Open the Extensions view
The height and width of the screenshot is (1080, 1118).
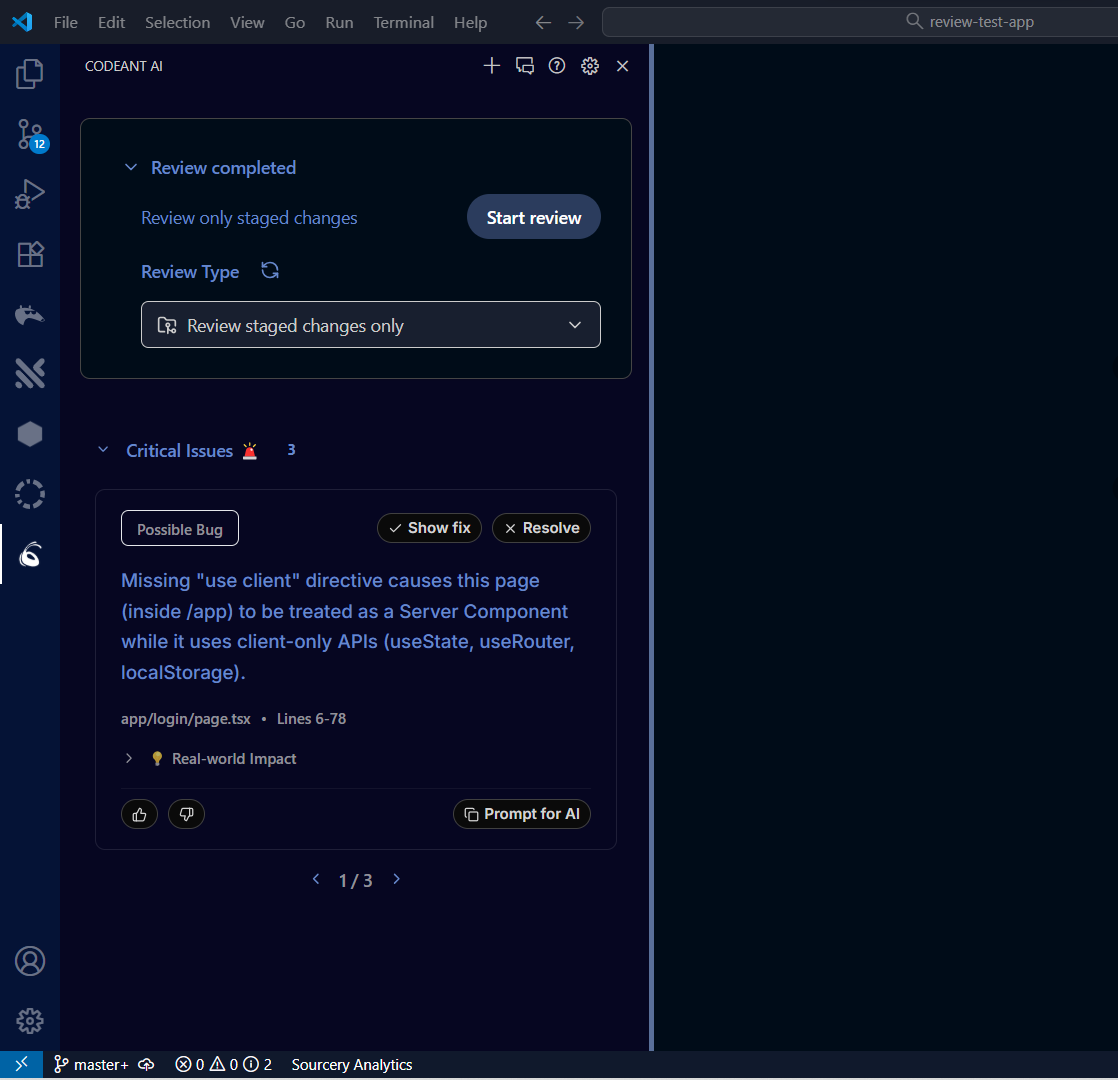[x=30, y=254]
